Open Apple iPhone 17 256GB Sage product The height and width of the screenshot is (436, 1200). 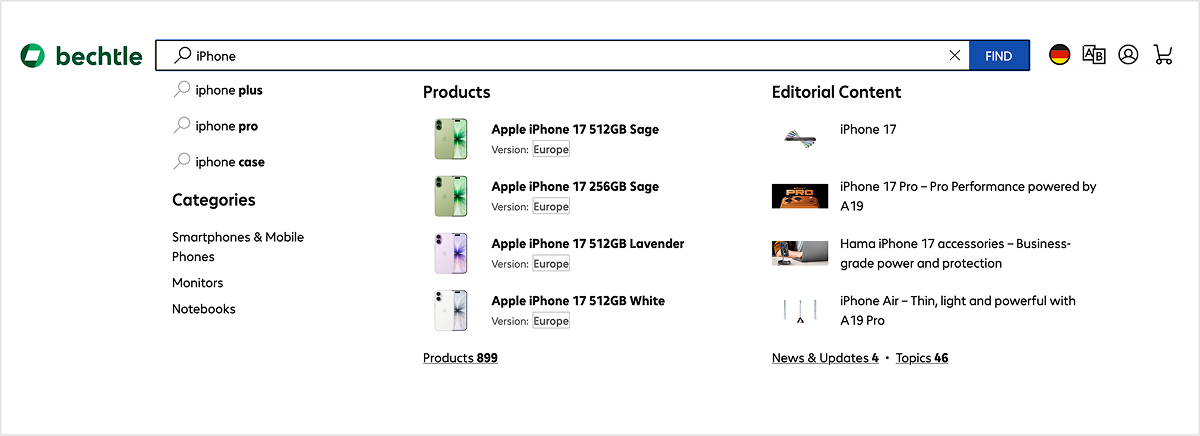(574, 187)
